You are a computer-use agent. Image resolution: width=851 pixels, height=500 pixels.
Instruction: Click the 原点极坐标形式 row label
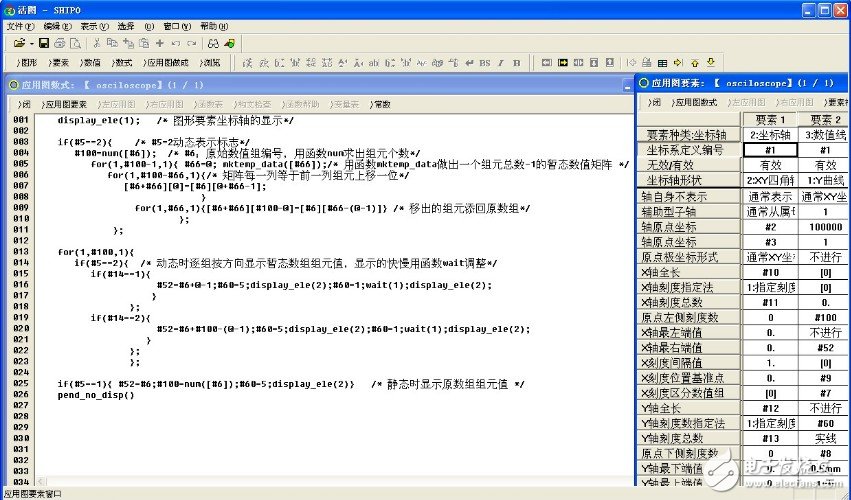click(x=688, y=257)
